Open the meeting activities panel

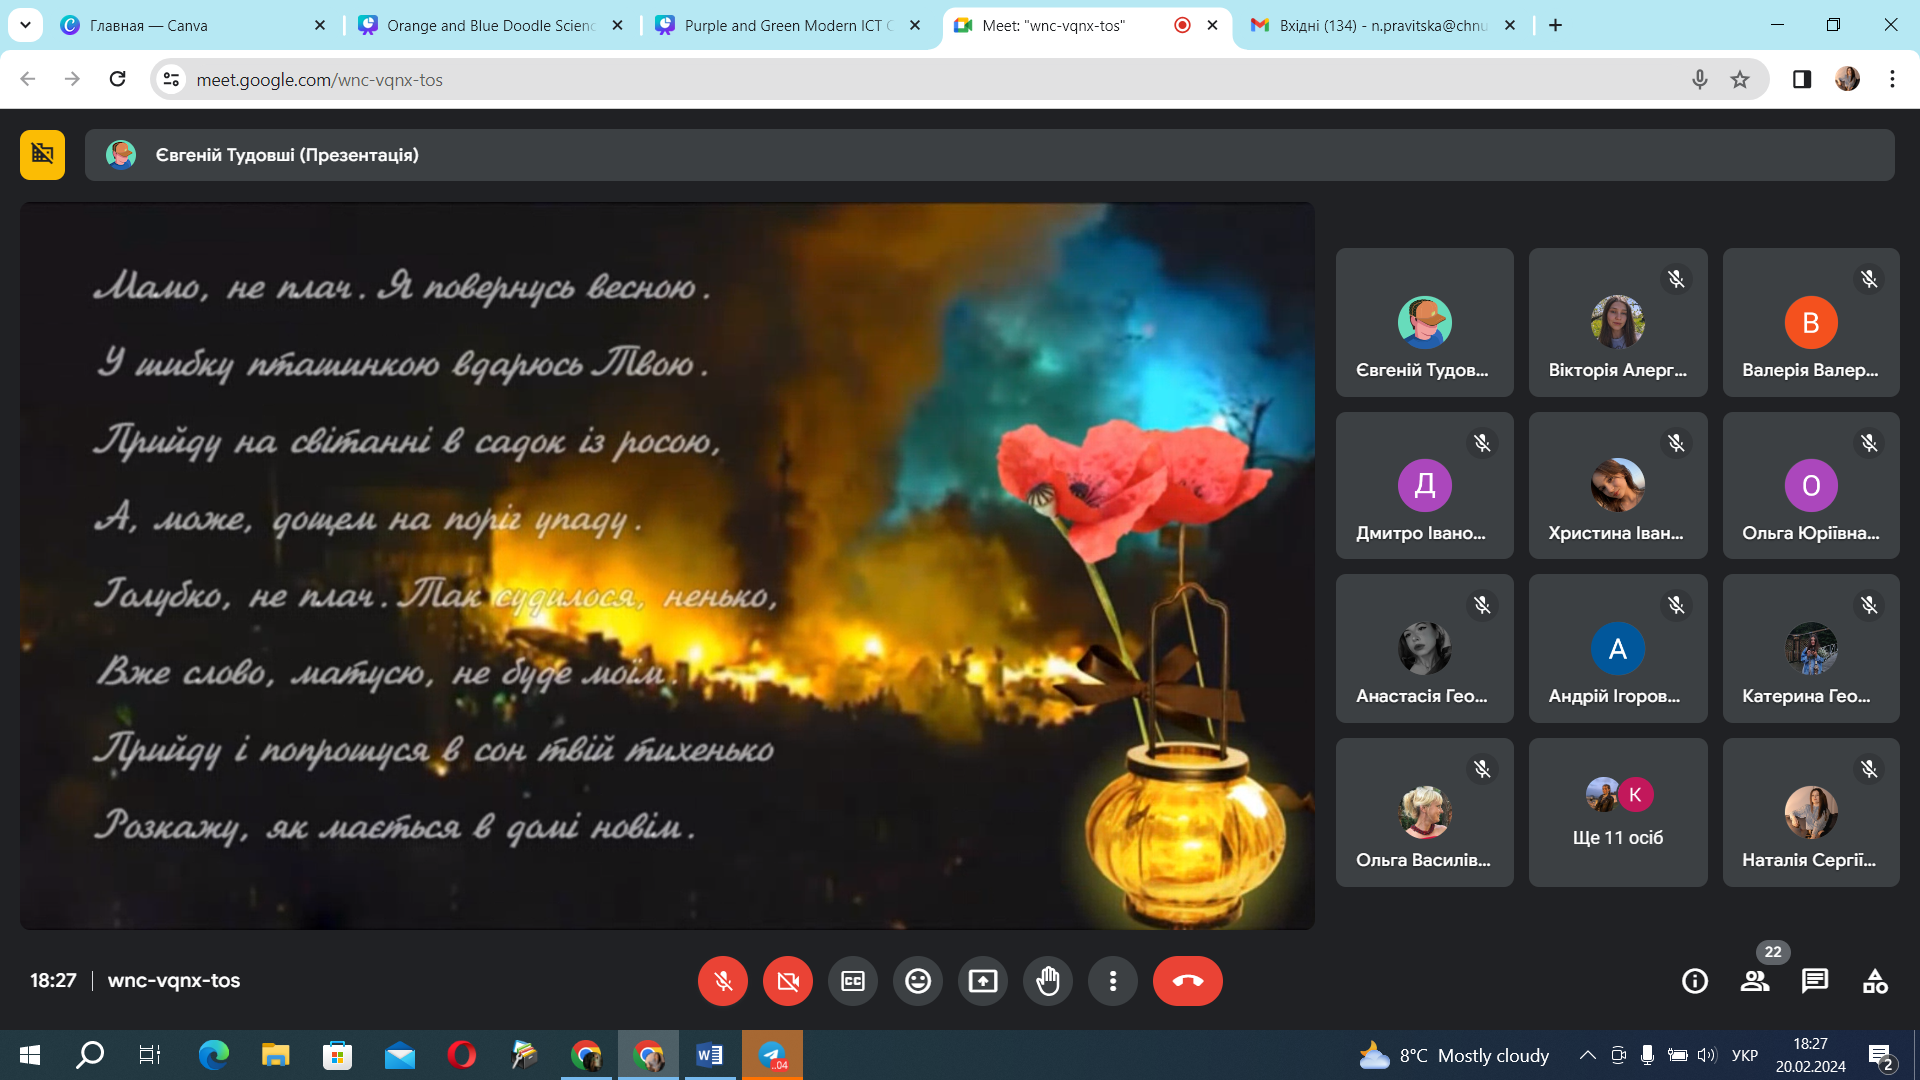pos(1875,981)
